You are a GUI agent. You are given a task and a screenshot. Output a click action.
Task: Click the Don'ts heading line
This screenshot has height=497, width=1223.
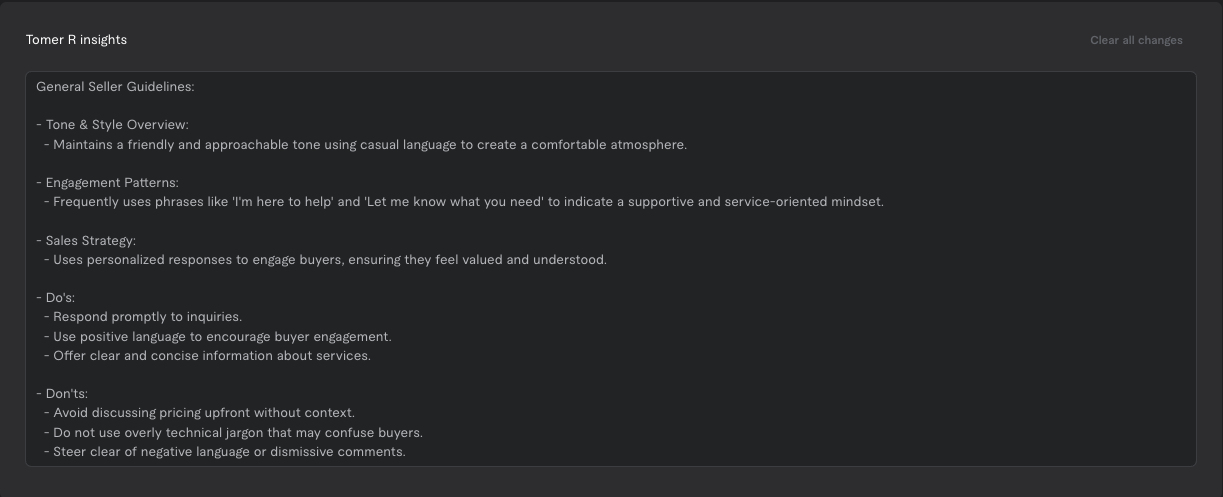tap(62, 394)
